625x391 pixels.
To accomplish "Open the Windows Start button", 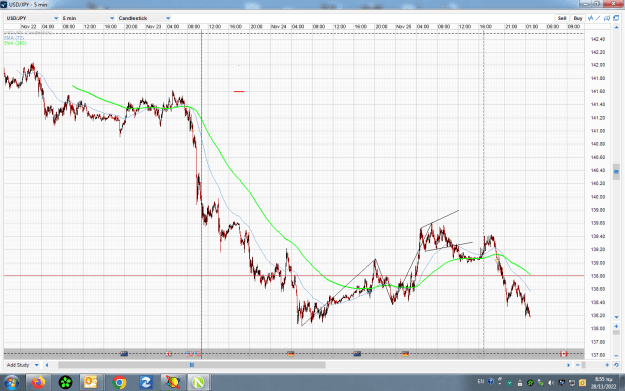I will pos(11,383).
